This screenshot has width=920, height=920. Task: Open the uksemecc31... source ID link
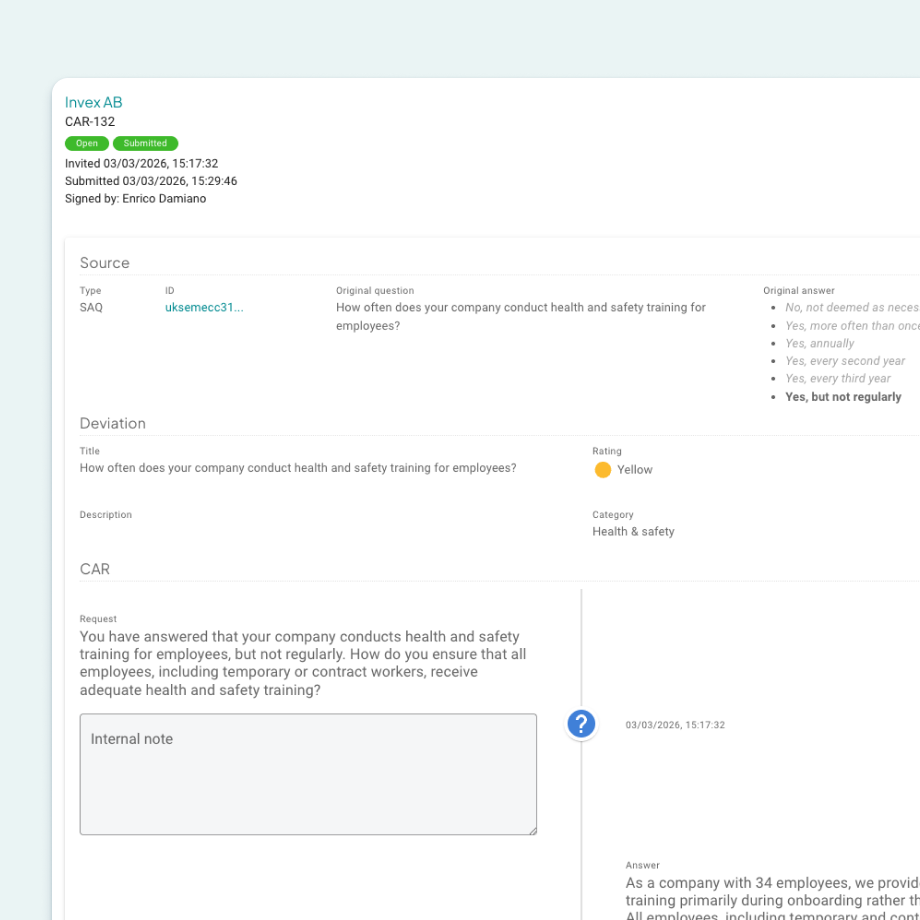204,308
